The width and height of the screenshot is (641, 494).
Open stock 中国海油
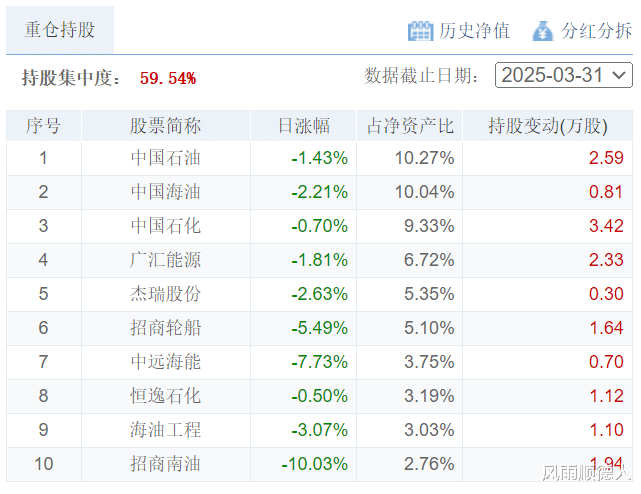click(166, 192)
